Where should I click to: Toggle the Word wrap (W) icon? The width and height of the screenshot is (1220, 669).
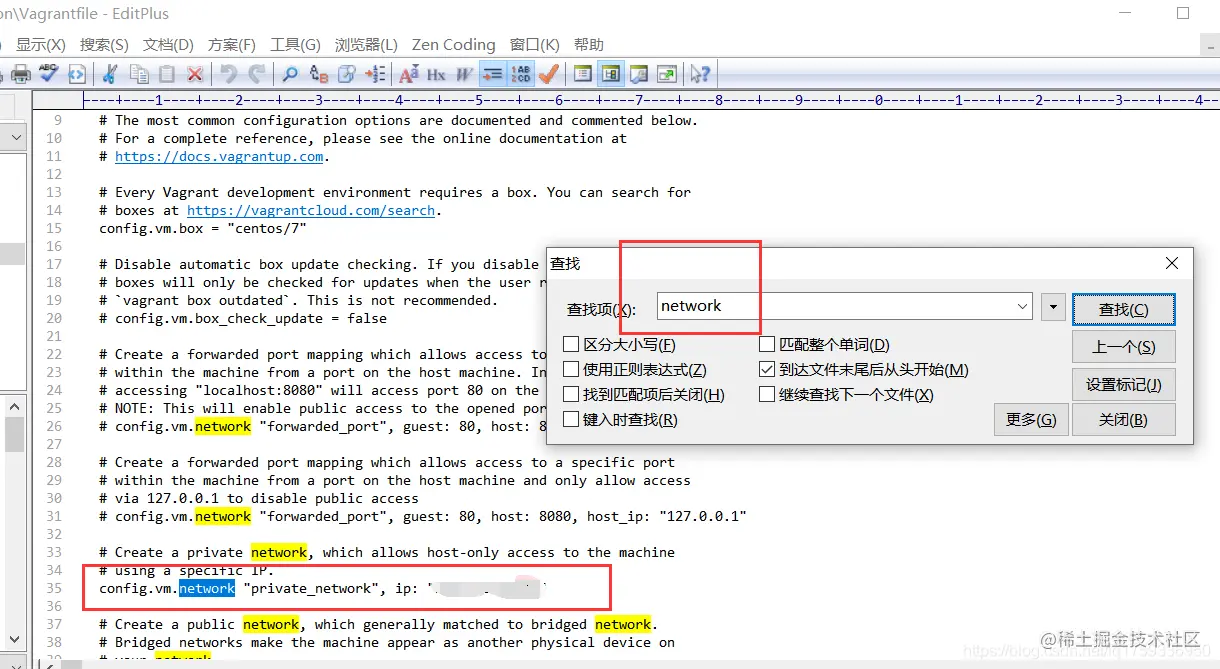tap(464, 74)
